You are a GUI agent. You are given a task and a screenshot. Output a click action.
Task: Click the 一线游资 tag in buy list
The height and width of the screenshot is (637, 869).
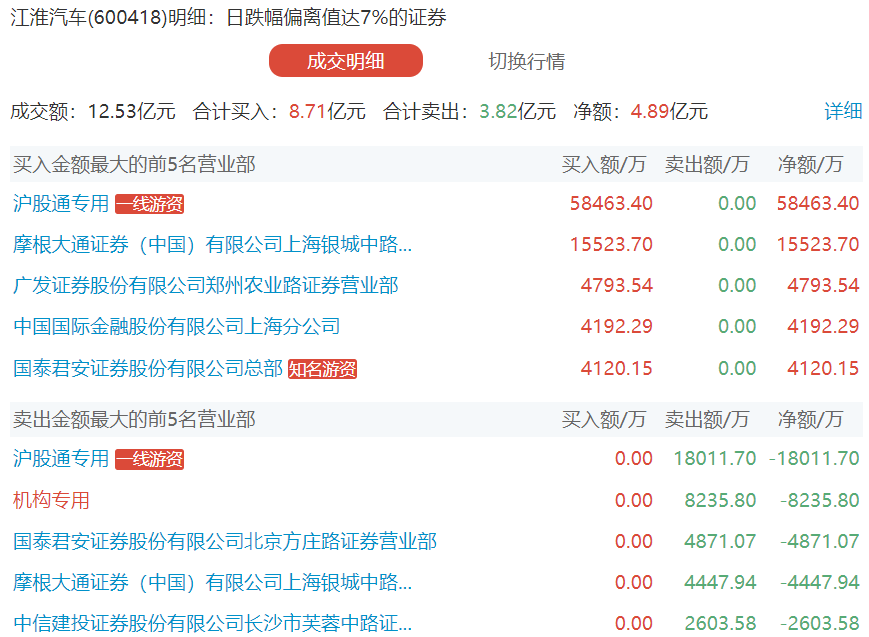(150, 204)
